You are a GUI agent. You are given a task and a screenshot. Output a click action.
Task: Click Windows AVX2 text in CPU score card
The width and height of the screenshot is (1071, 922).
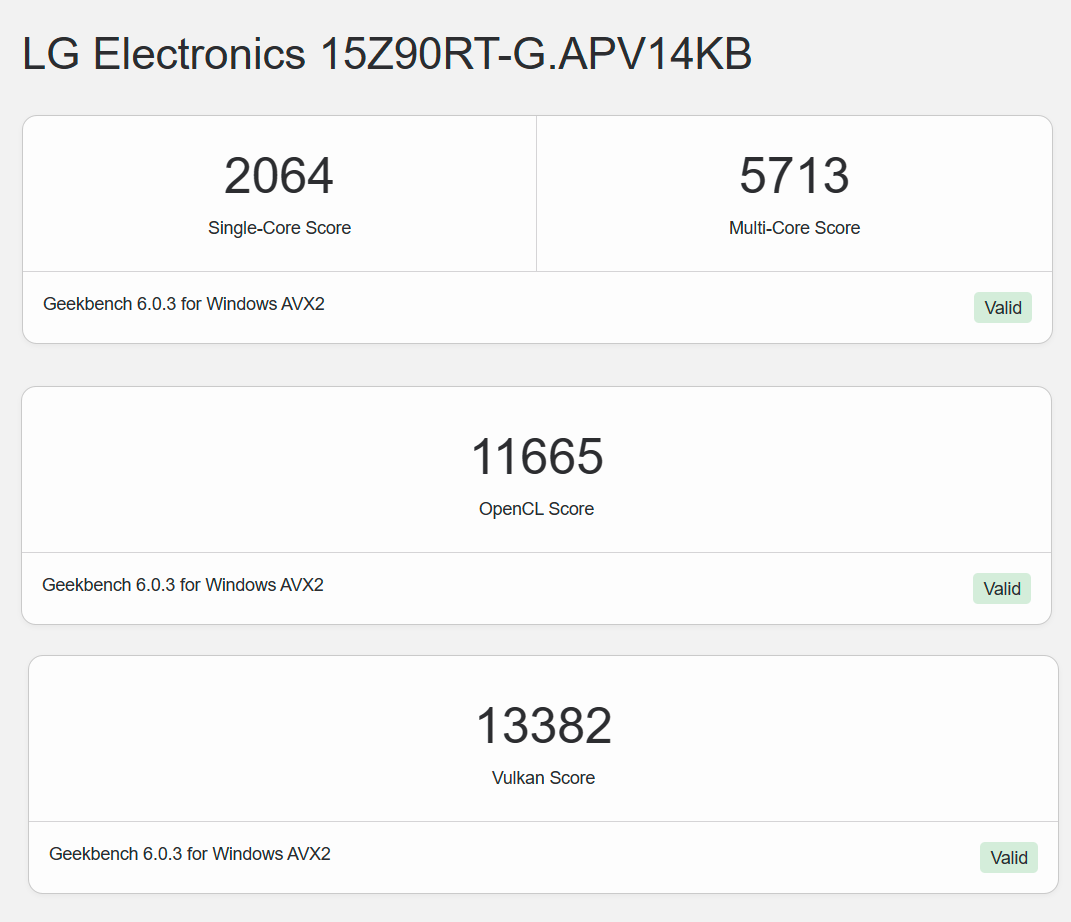[x=265, y=304]
